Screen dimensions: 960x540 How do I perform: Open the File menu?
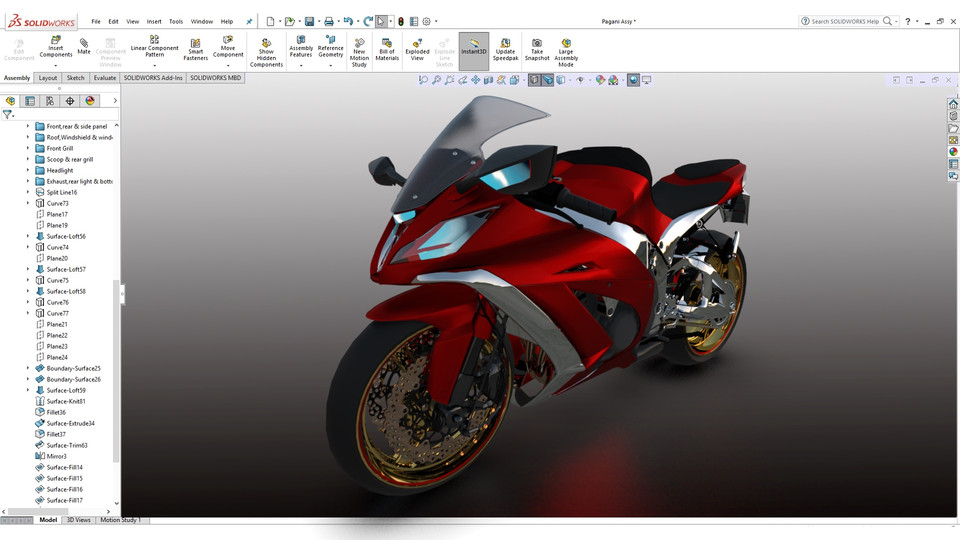(x=96, y=21)
